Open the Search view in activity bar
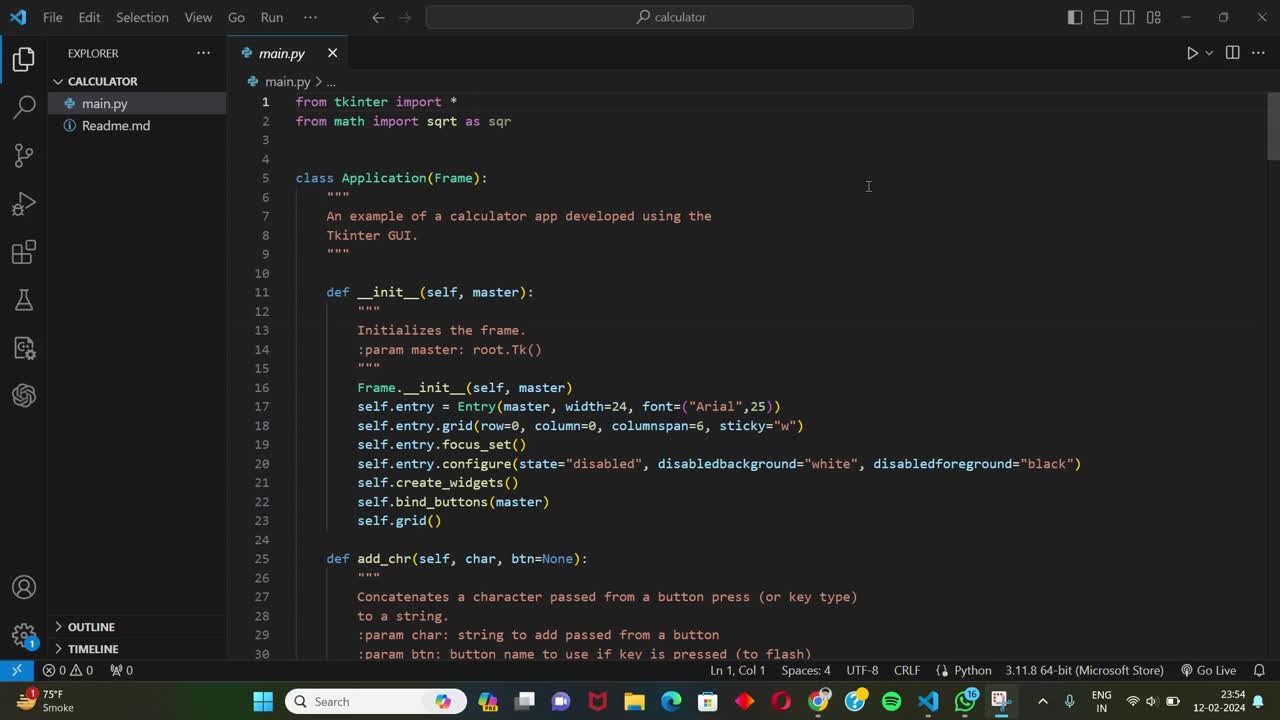Viewport: 1280px width, 720px height. pos(24,108)
